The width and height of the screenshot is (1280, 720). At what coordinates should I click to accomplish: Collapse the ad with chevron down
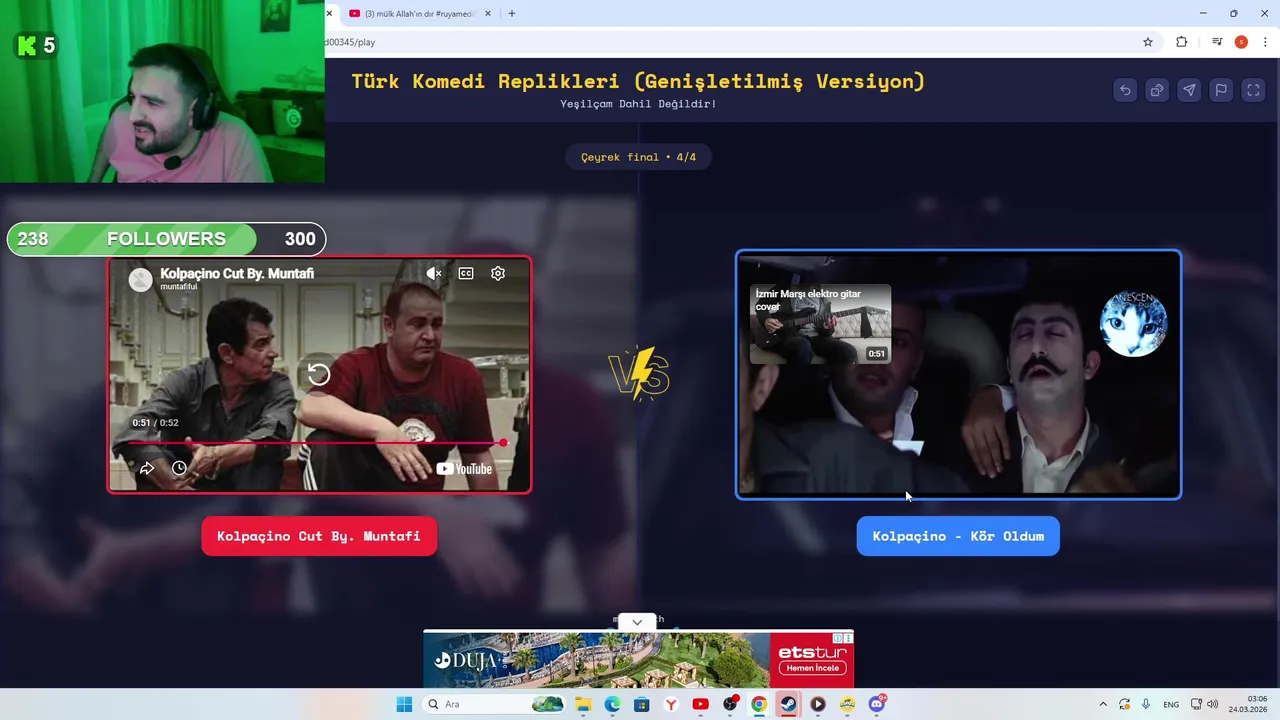coord(637,622)
